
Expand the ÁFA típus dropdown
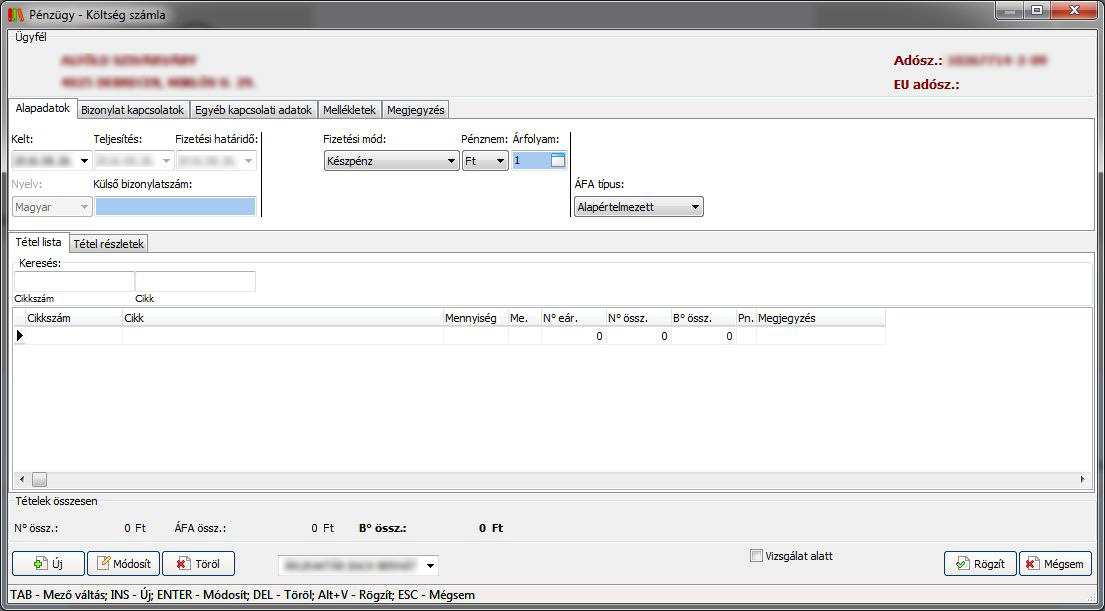point(695,207)
